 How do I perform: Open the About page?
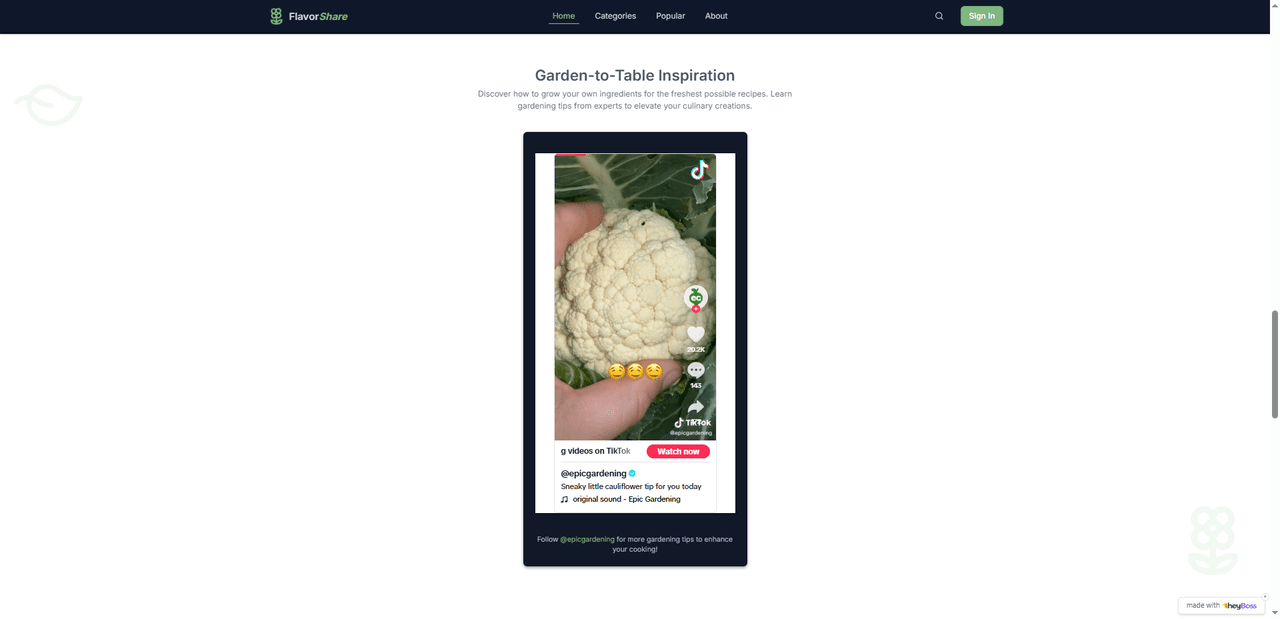coord(716,16)
